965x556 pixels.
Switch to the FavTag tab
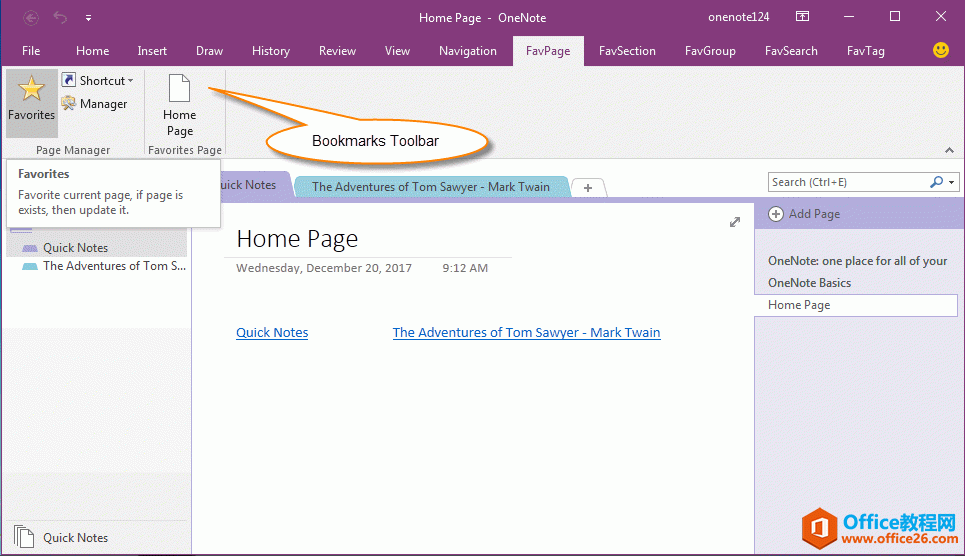(865, 51)
